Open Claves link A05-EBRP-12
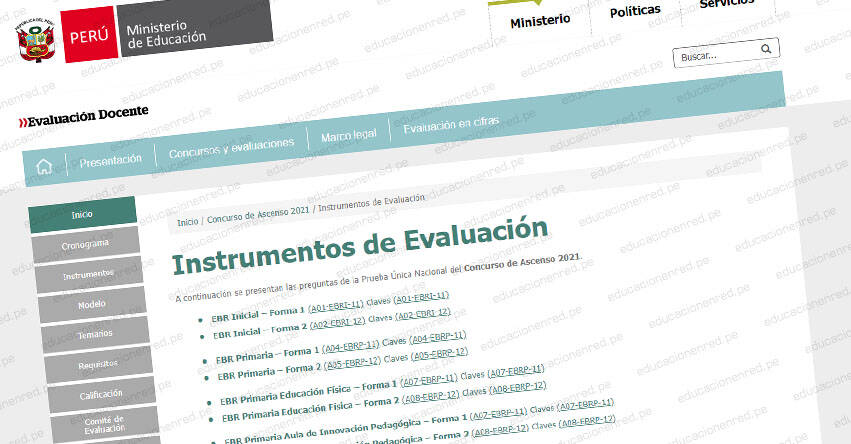The width and height of the screenshot is (851, 444). pyautogui.click(x=439, y=353)
